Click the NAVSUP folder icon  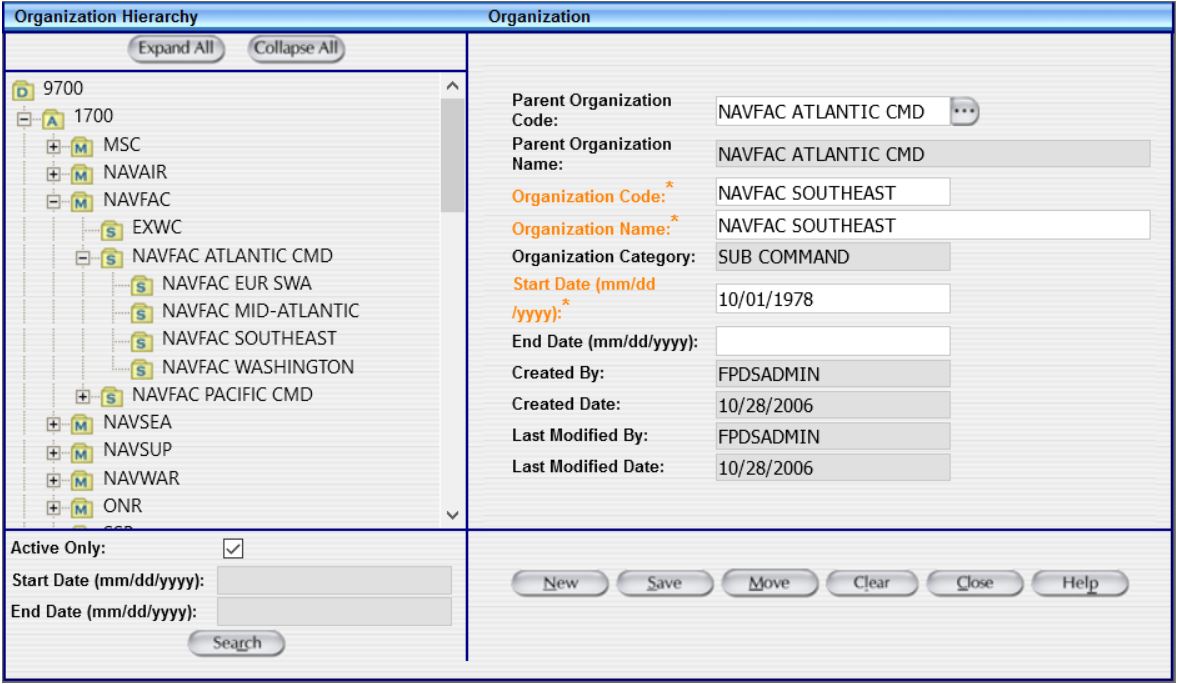82,452
